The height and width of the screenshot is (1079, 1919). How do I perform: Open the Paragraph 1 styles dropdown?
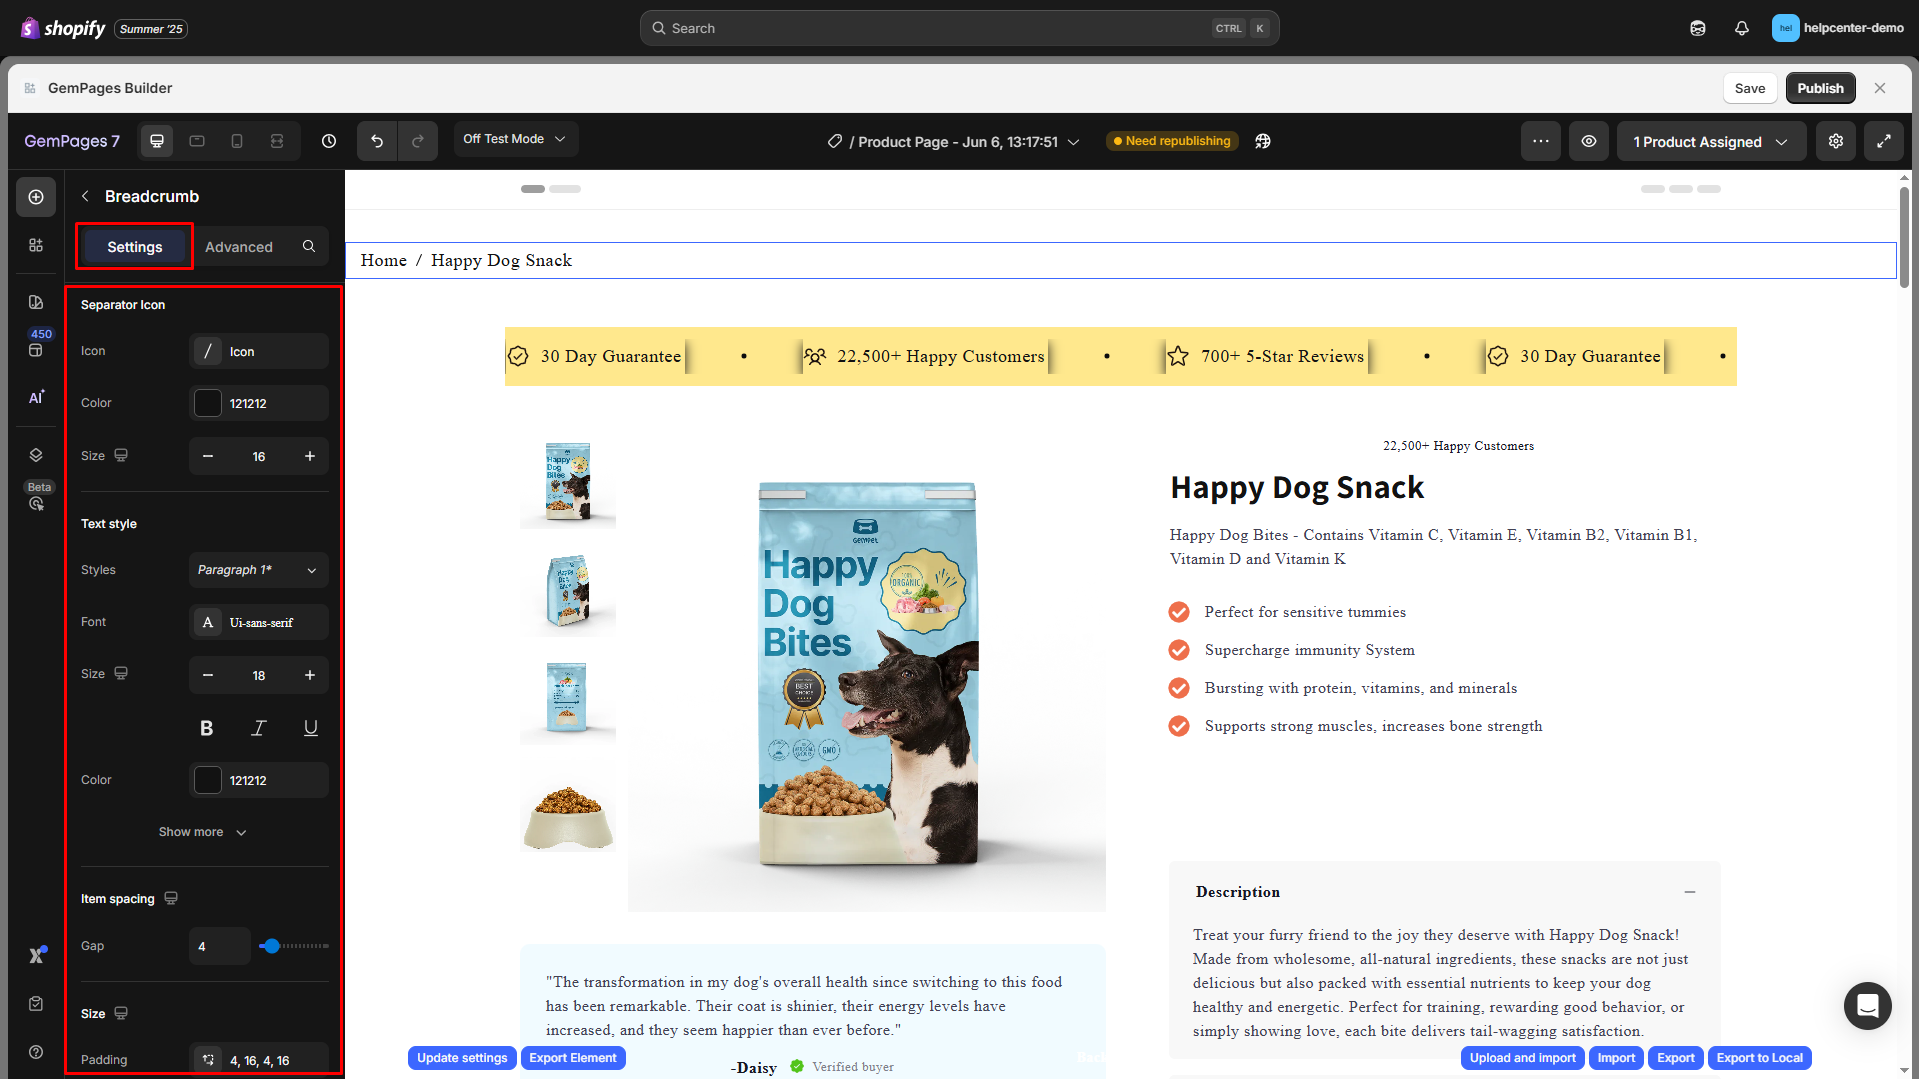pos(258,570)
